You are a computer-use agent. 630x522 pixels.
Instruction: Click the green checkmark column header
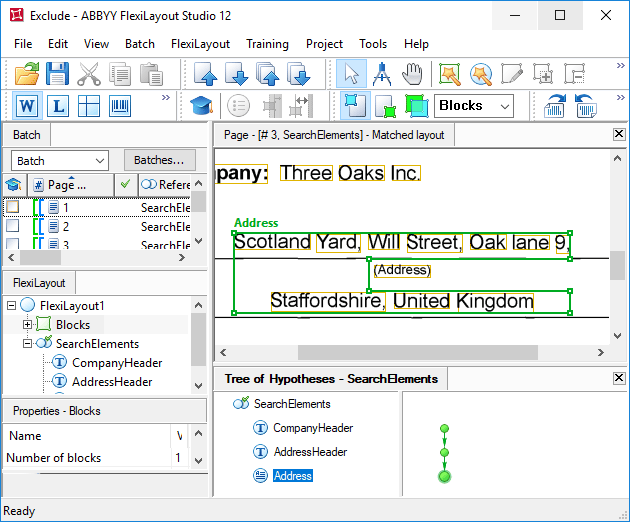pos(126,185)
